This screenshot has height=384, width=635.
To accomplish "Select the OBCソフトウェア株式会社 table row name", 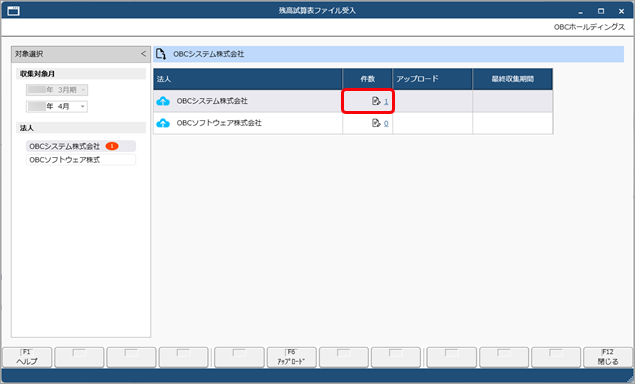I will pos(219,123).
